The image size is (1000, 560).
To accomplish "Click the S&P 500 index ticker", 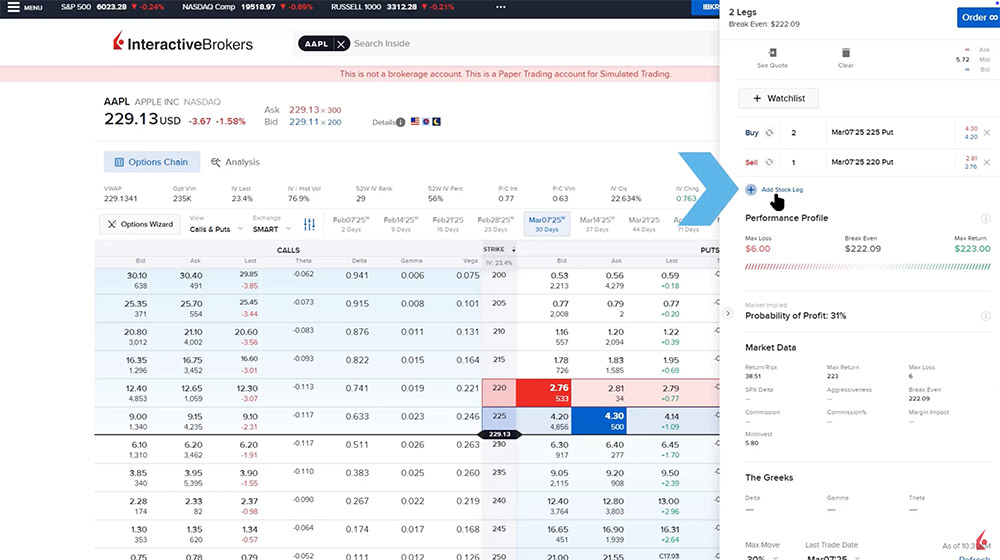I will (112, 7).
